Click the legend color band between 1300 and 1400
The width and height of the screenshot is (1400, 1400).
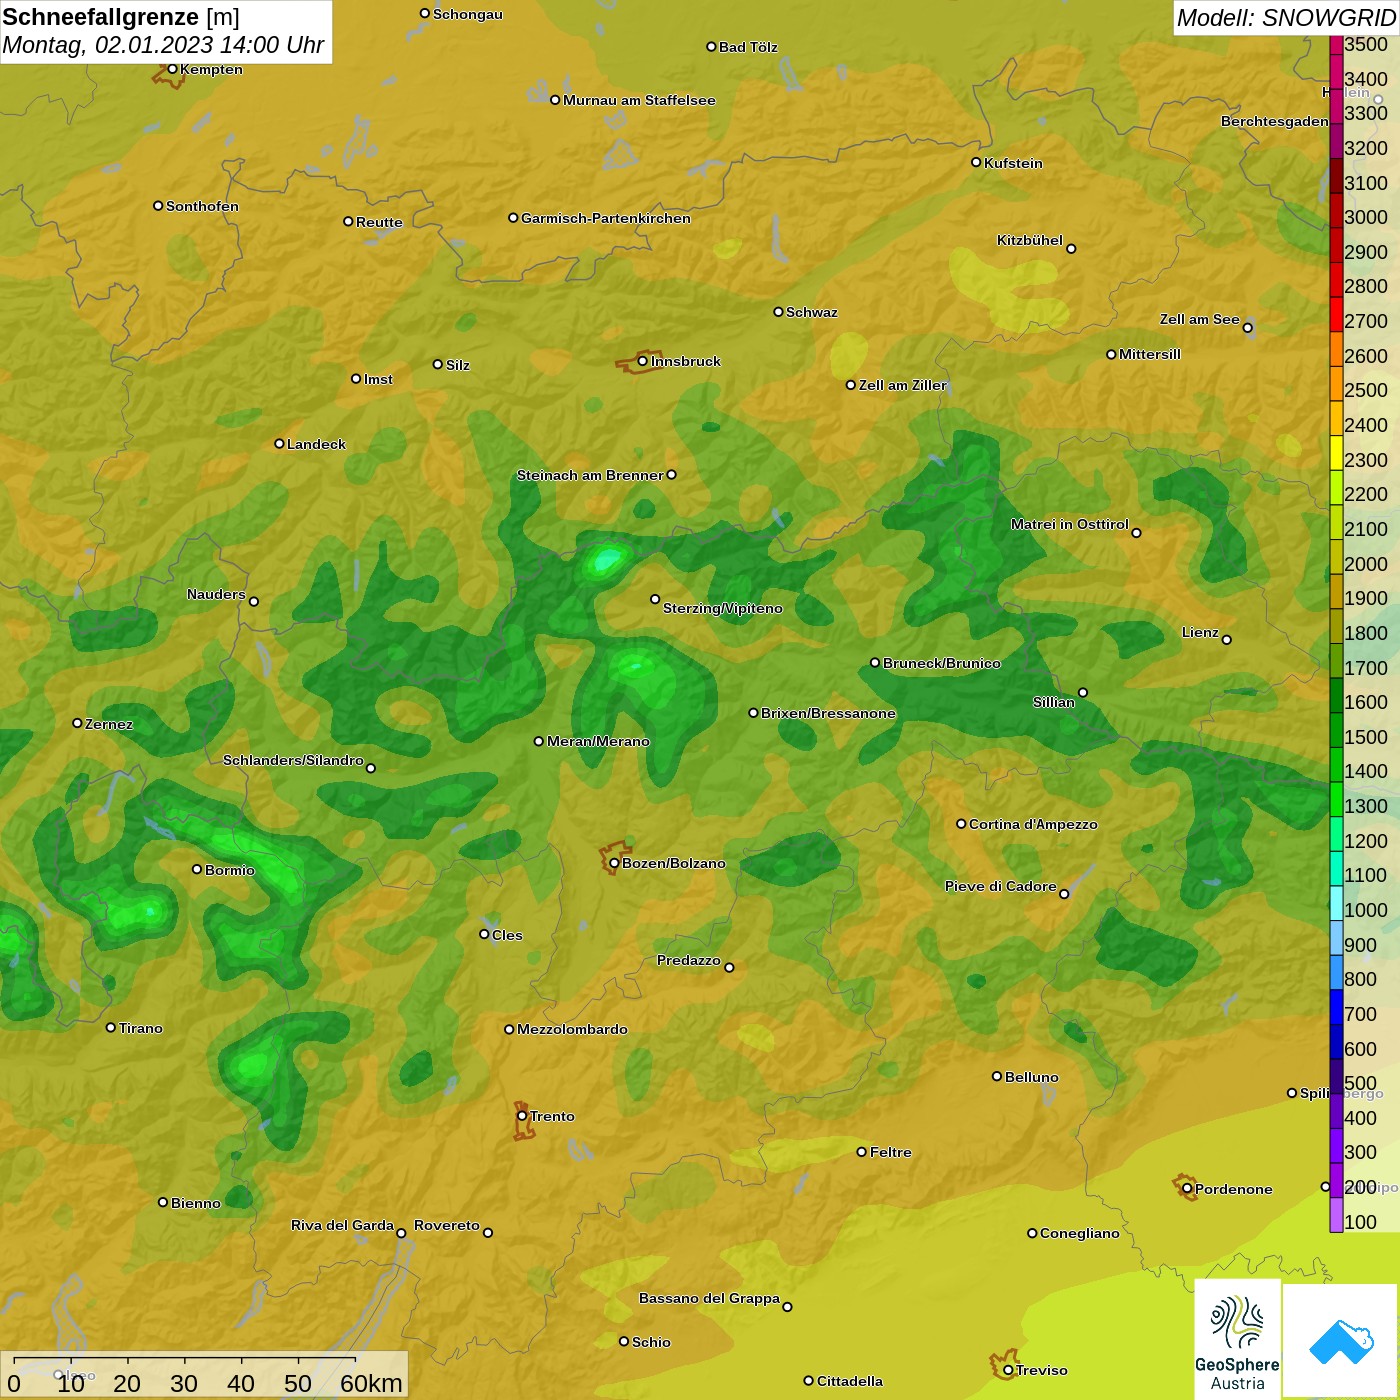[x=1336, y=798]
